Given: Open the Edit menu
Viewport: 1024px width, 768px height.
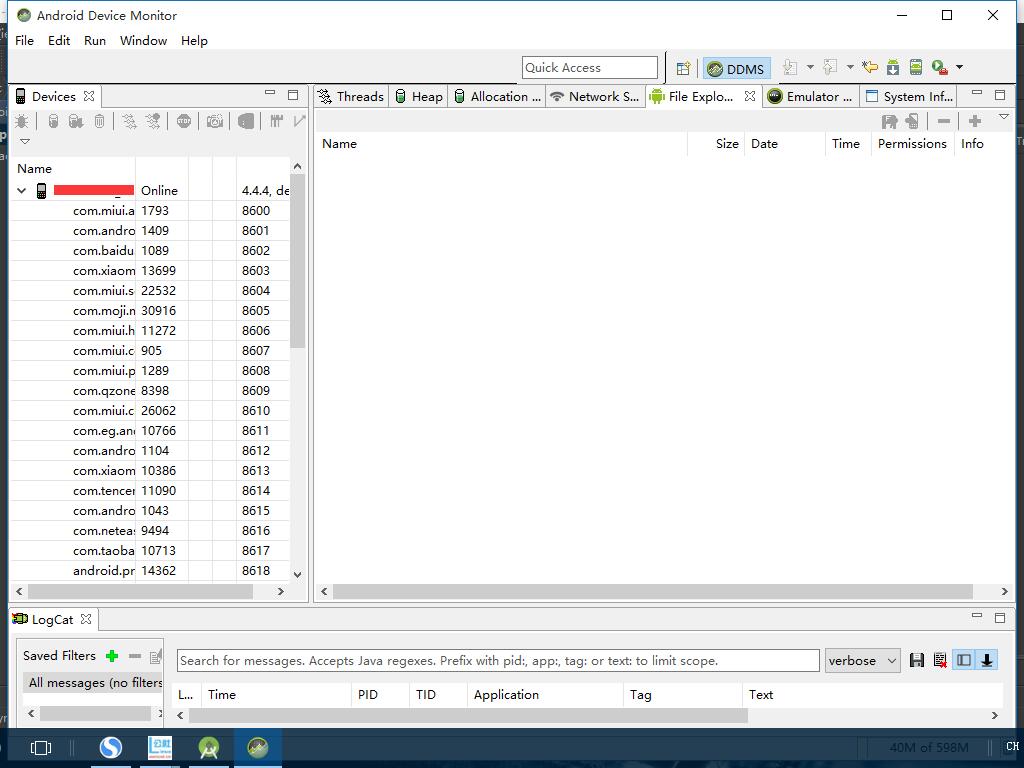Looking at the screenshot, I should (59, 40).
